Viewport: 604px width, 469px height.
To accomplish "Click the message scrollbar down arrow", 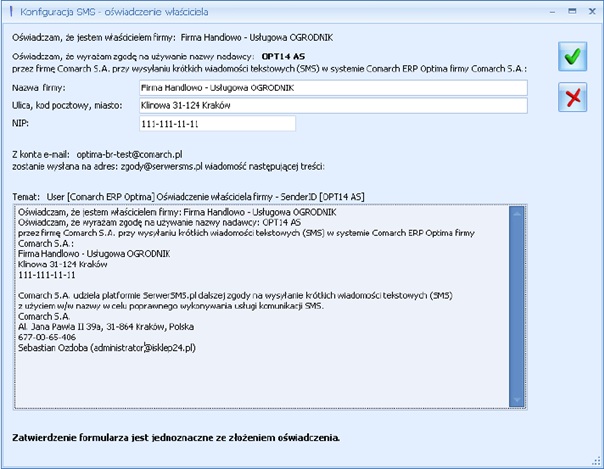I will 517,400.
